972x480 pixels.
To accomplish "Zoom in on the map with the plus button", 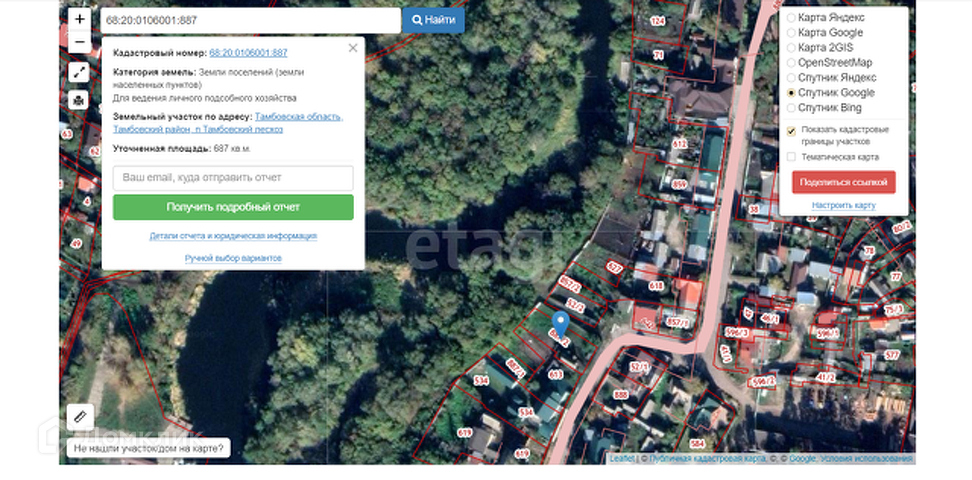I will 79,19.
